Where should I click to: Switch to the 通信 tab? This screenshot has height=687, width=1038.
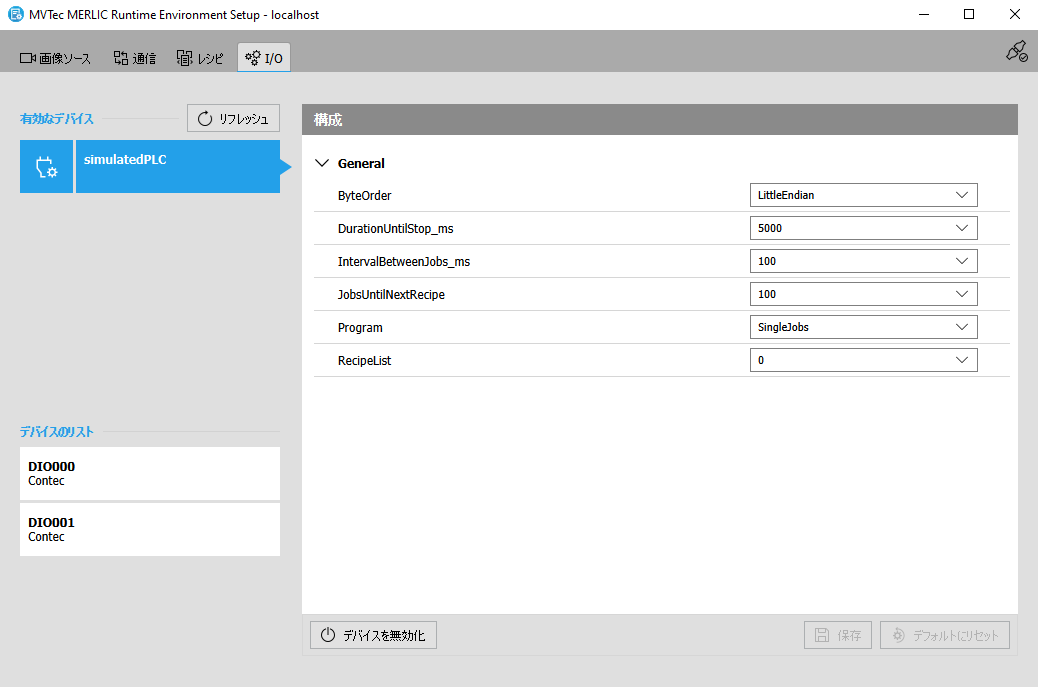[x=134, y=58]
